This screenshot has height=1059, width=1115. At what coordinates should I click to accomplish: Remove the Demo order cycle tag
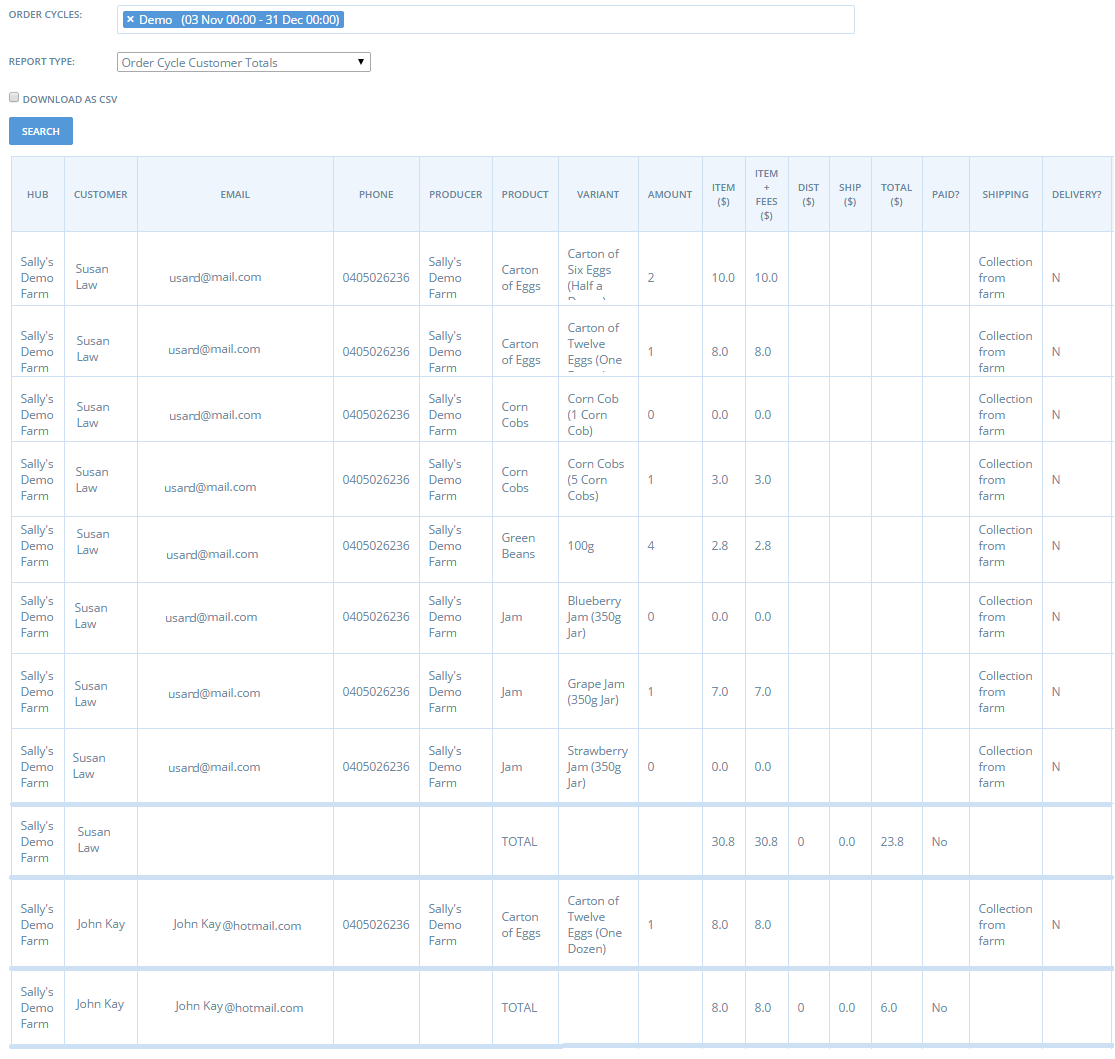130,20
